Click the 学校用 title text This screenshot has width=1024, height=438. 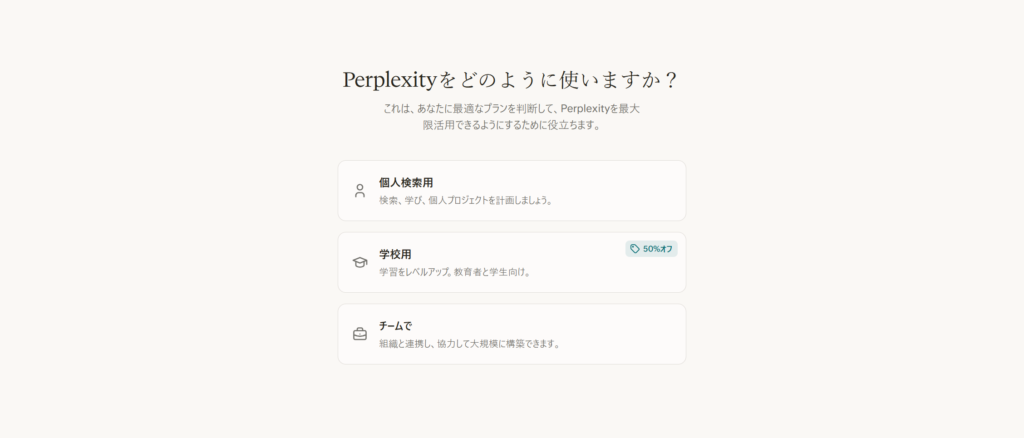click(395, 254)
